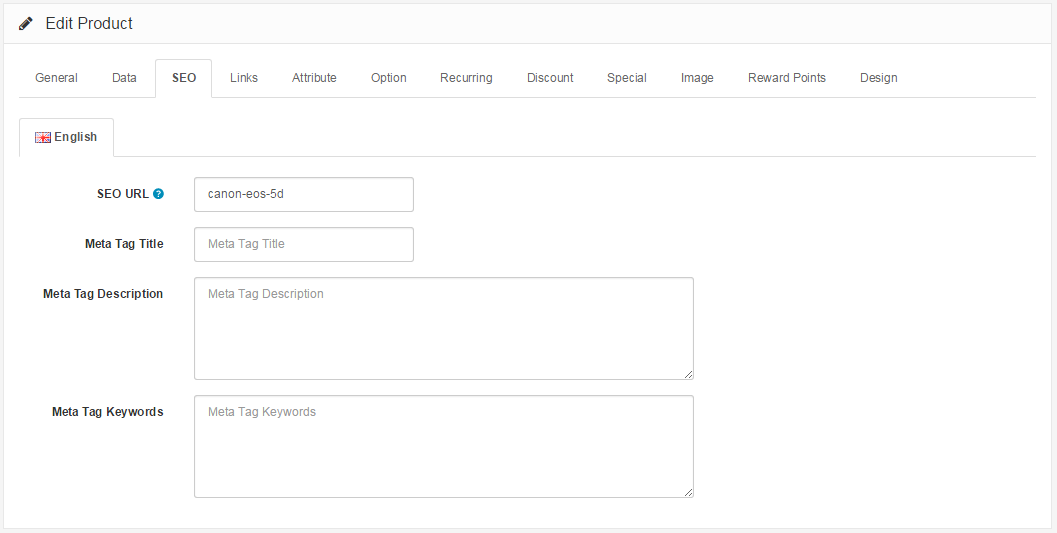Switch to the Data tab
Screen dimensions: 1057x533
tap(124, 78)
